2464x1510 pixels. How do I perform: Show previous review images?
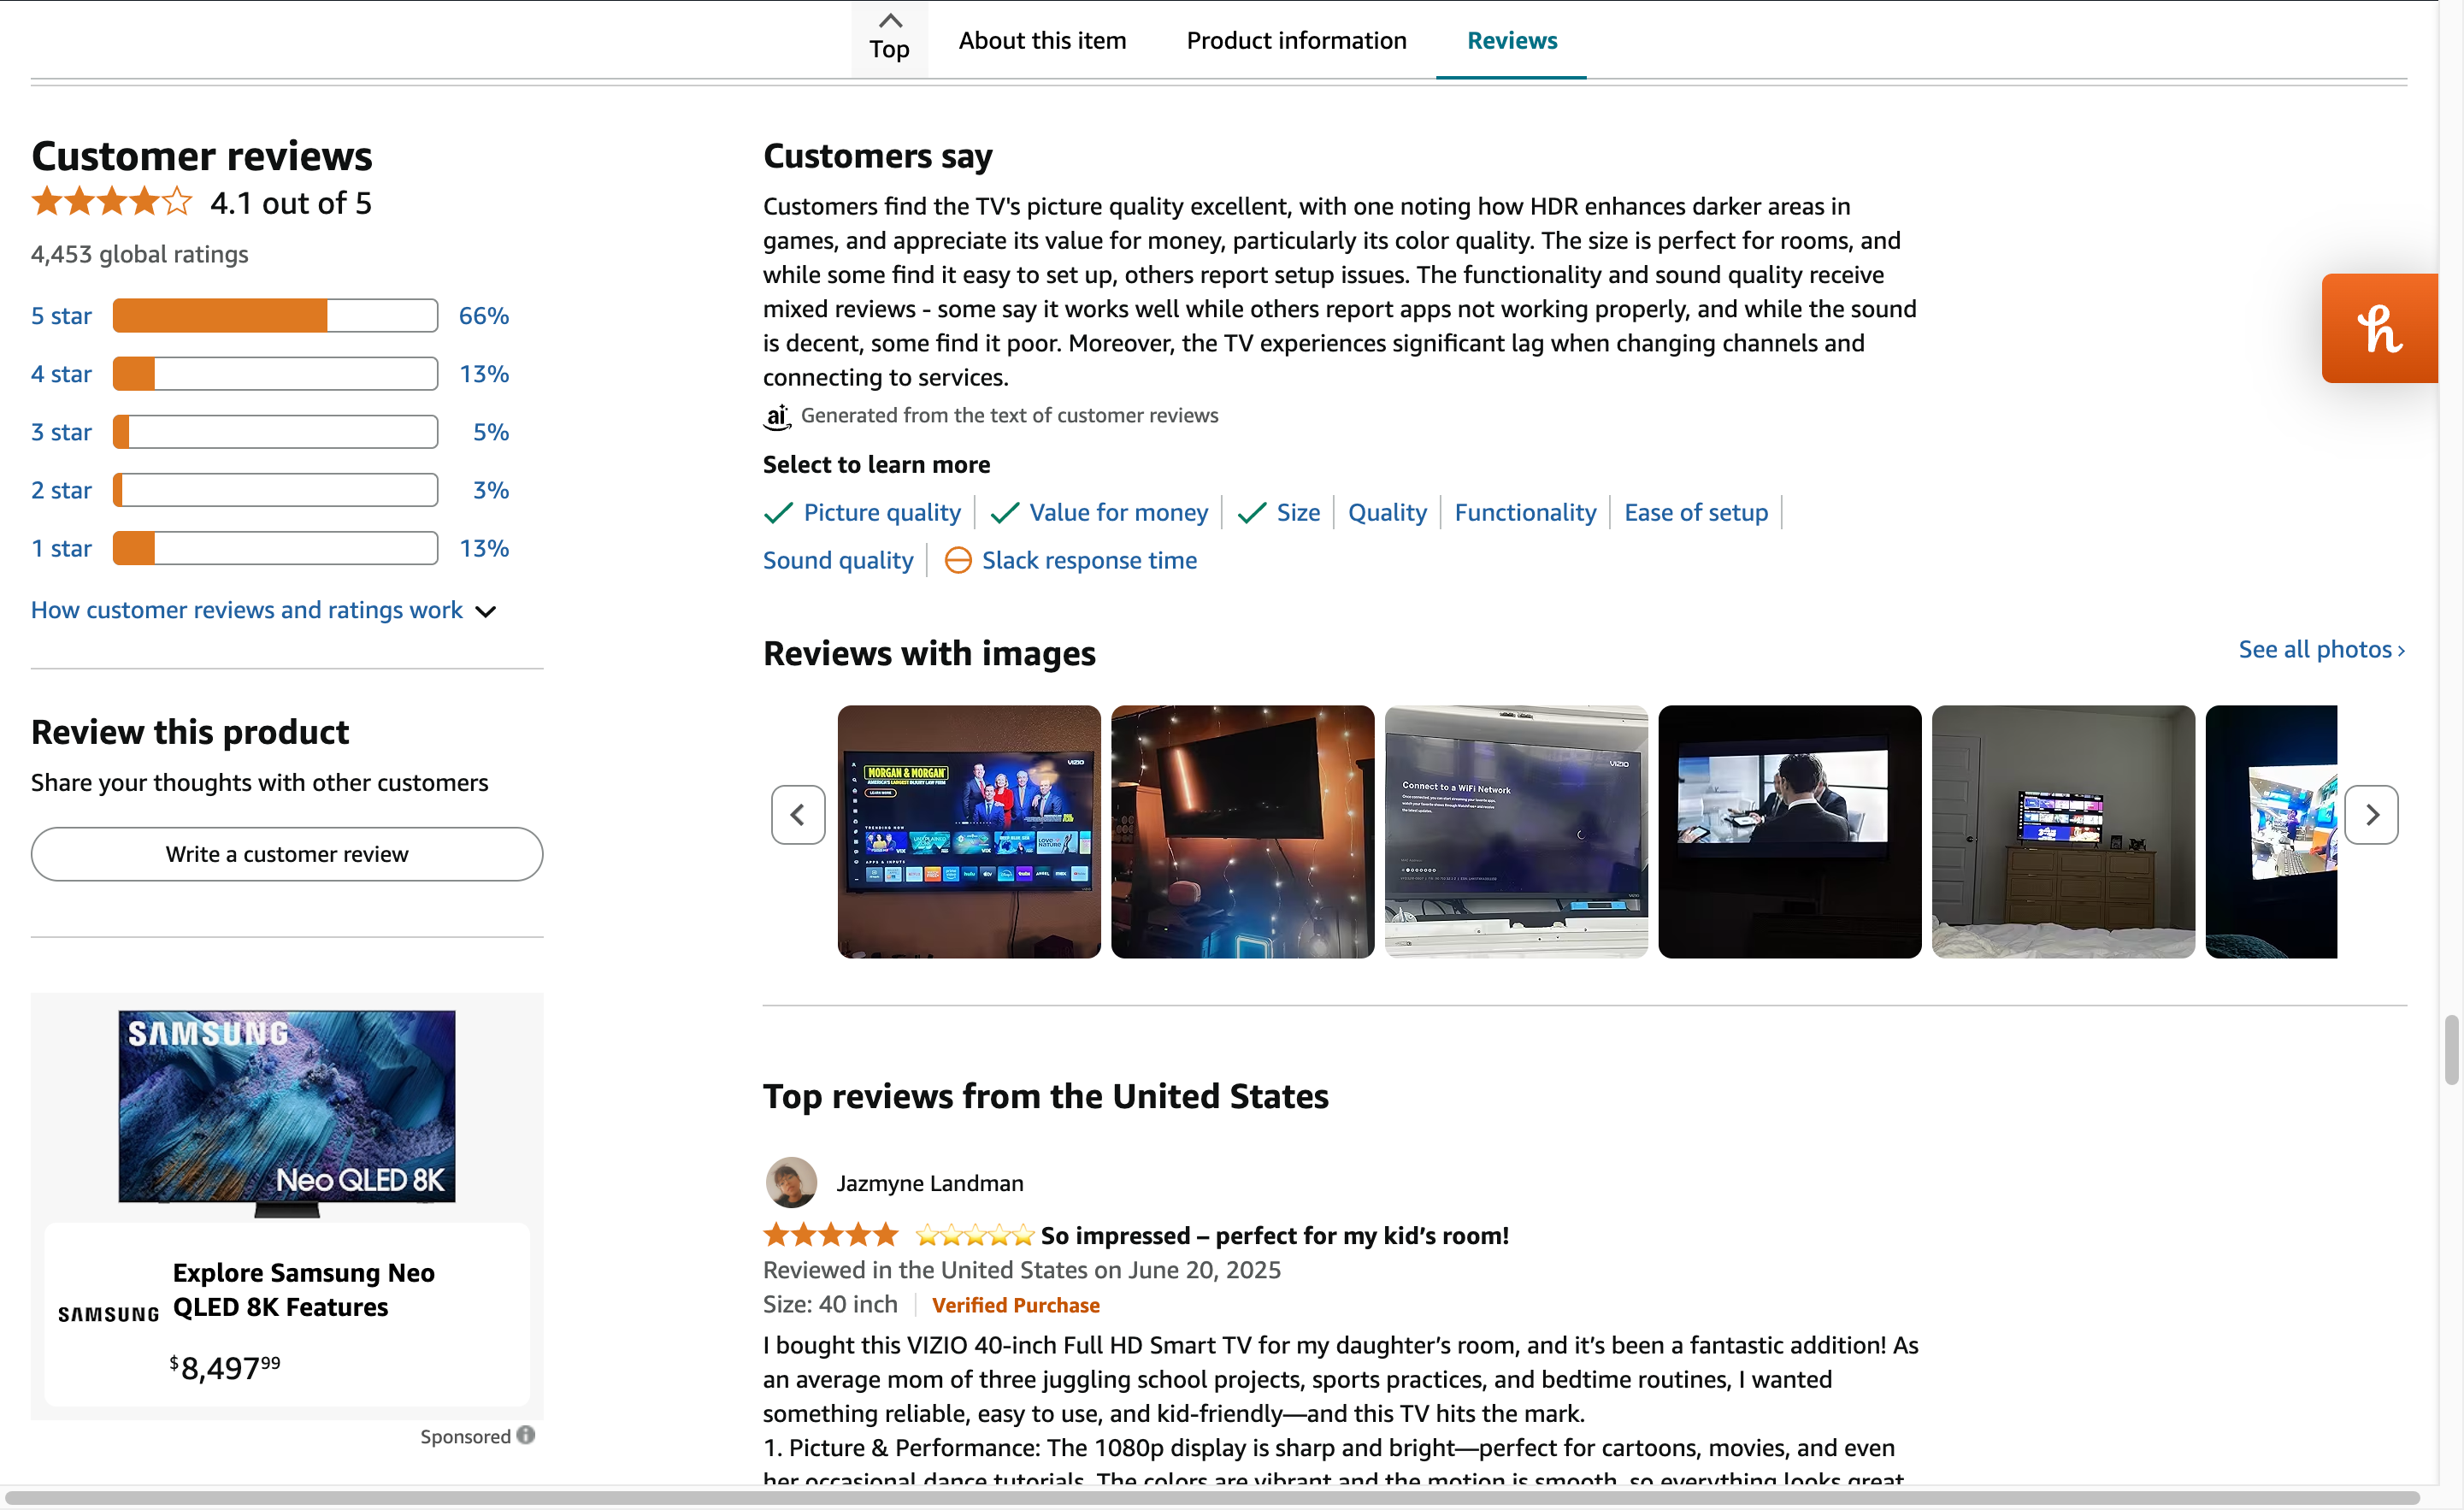click(798, 815)
